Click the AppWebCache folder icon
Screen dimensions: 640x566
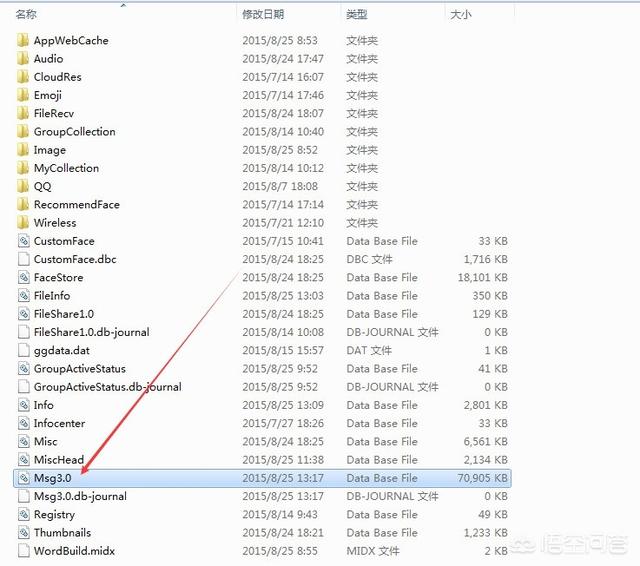pos(23,40)
